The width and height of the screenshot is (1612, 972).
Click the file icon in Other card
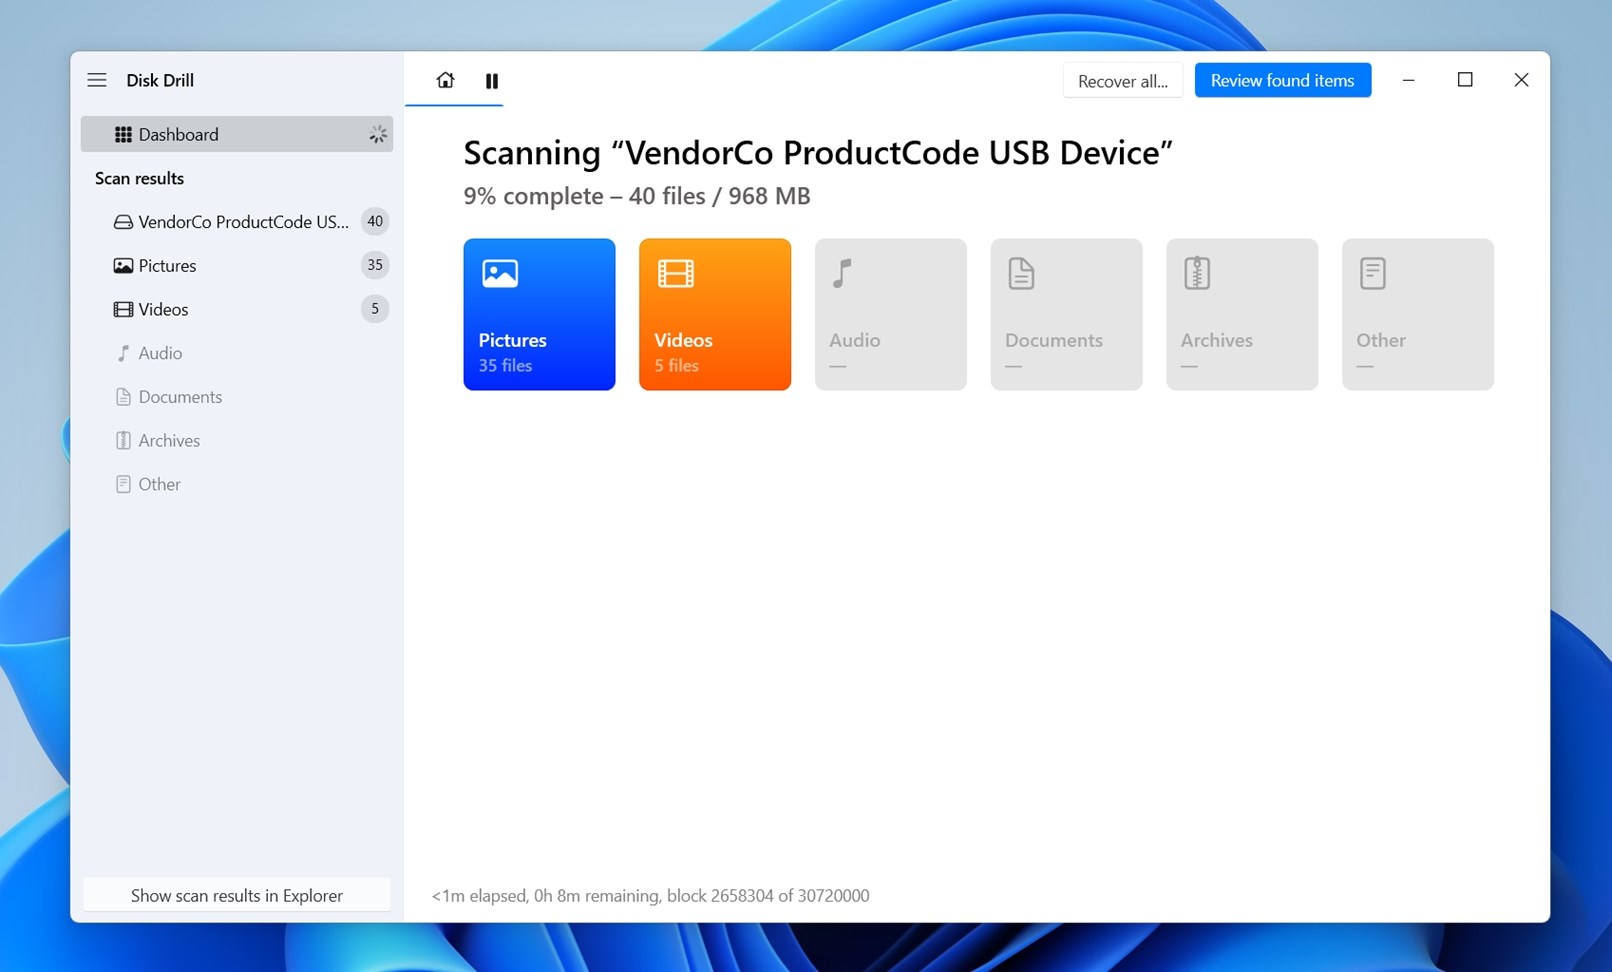tap(1373, 273)
